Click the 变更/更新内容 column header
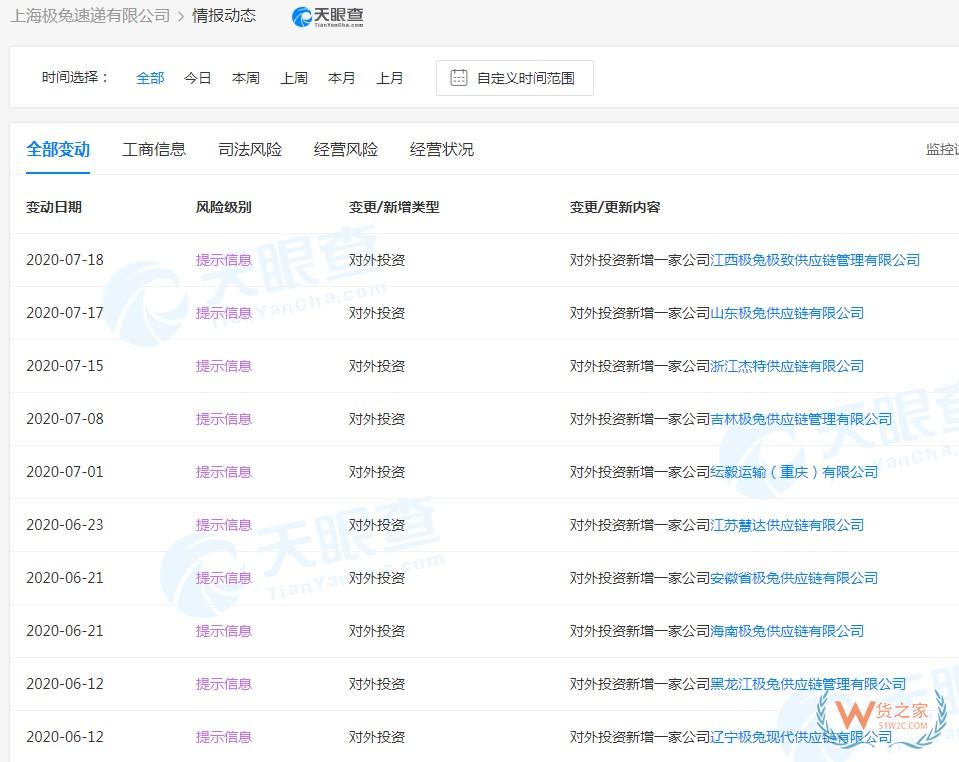Screen dimensions: 959x762 (x=615, y=207)
